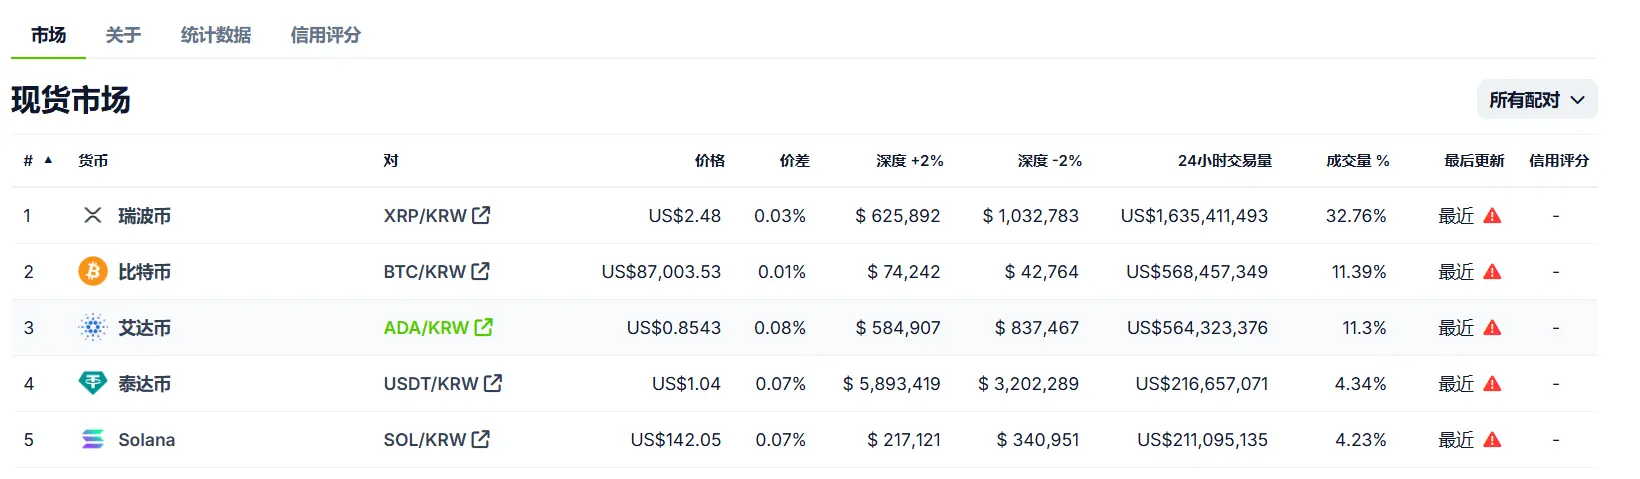
Task: Sort by the 对 column header
Action: pyautogui.click(x=391, y=160)
